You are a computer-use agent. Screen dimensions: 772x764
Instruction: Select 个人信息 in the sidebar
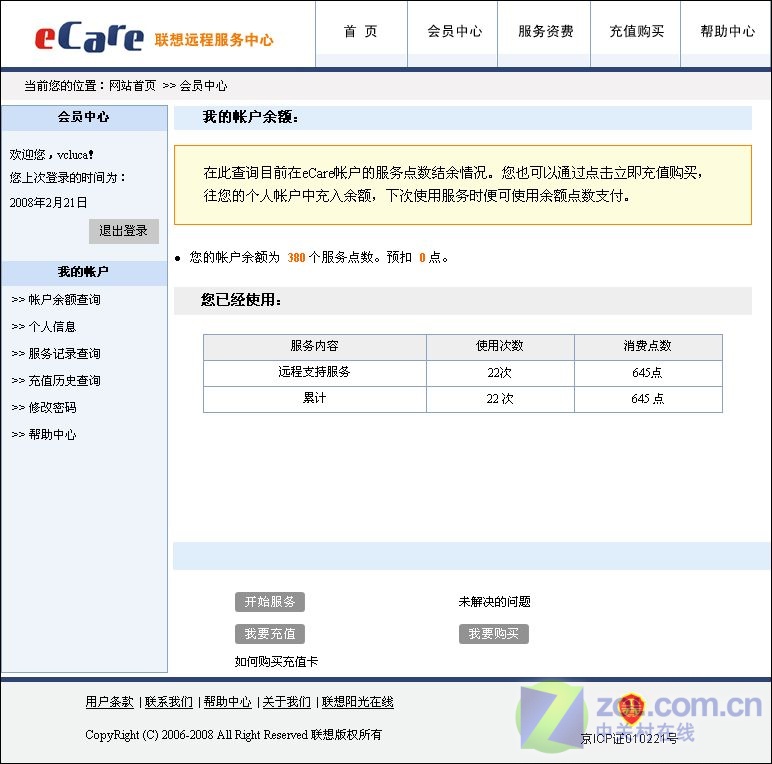pyautogui.click(x=52, y=326)
